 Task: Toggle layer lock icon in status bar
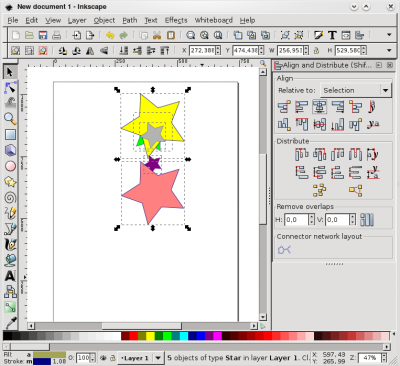pos(113,358)
